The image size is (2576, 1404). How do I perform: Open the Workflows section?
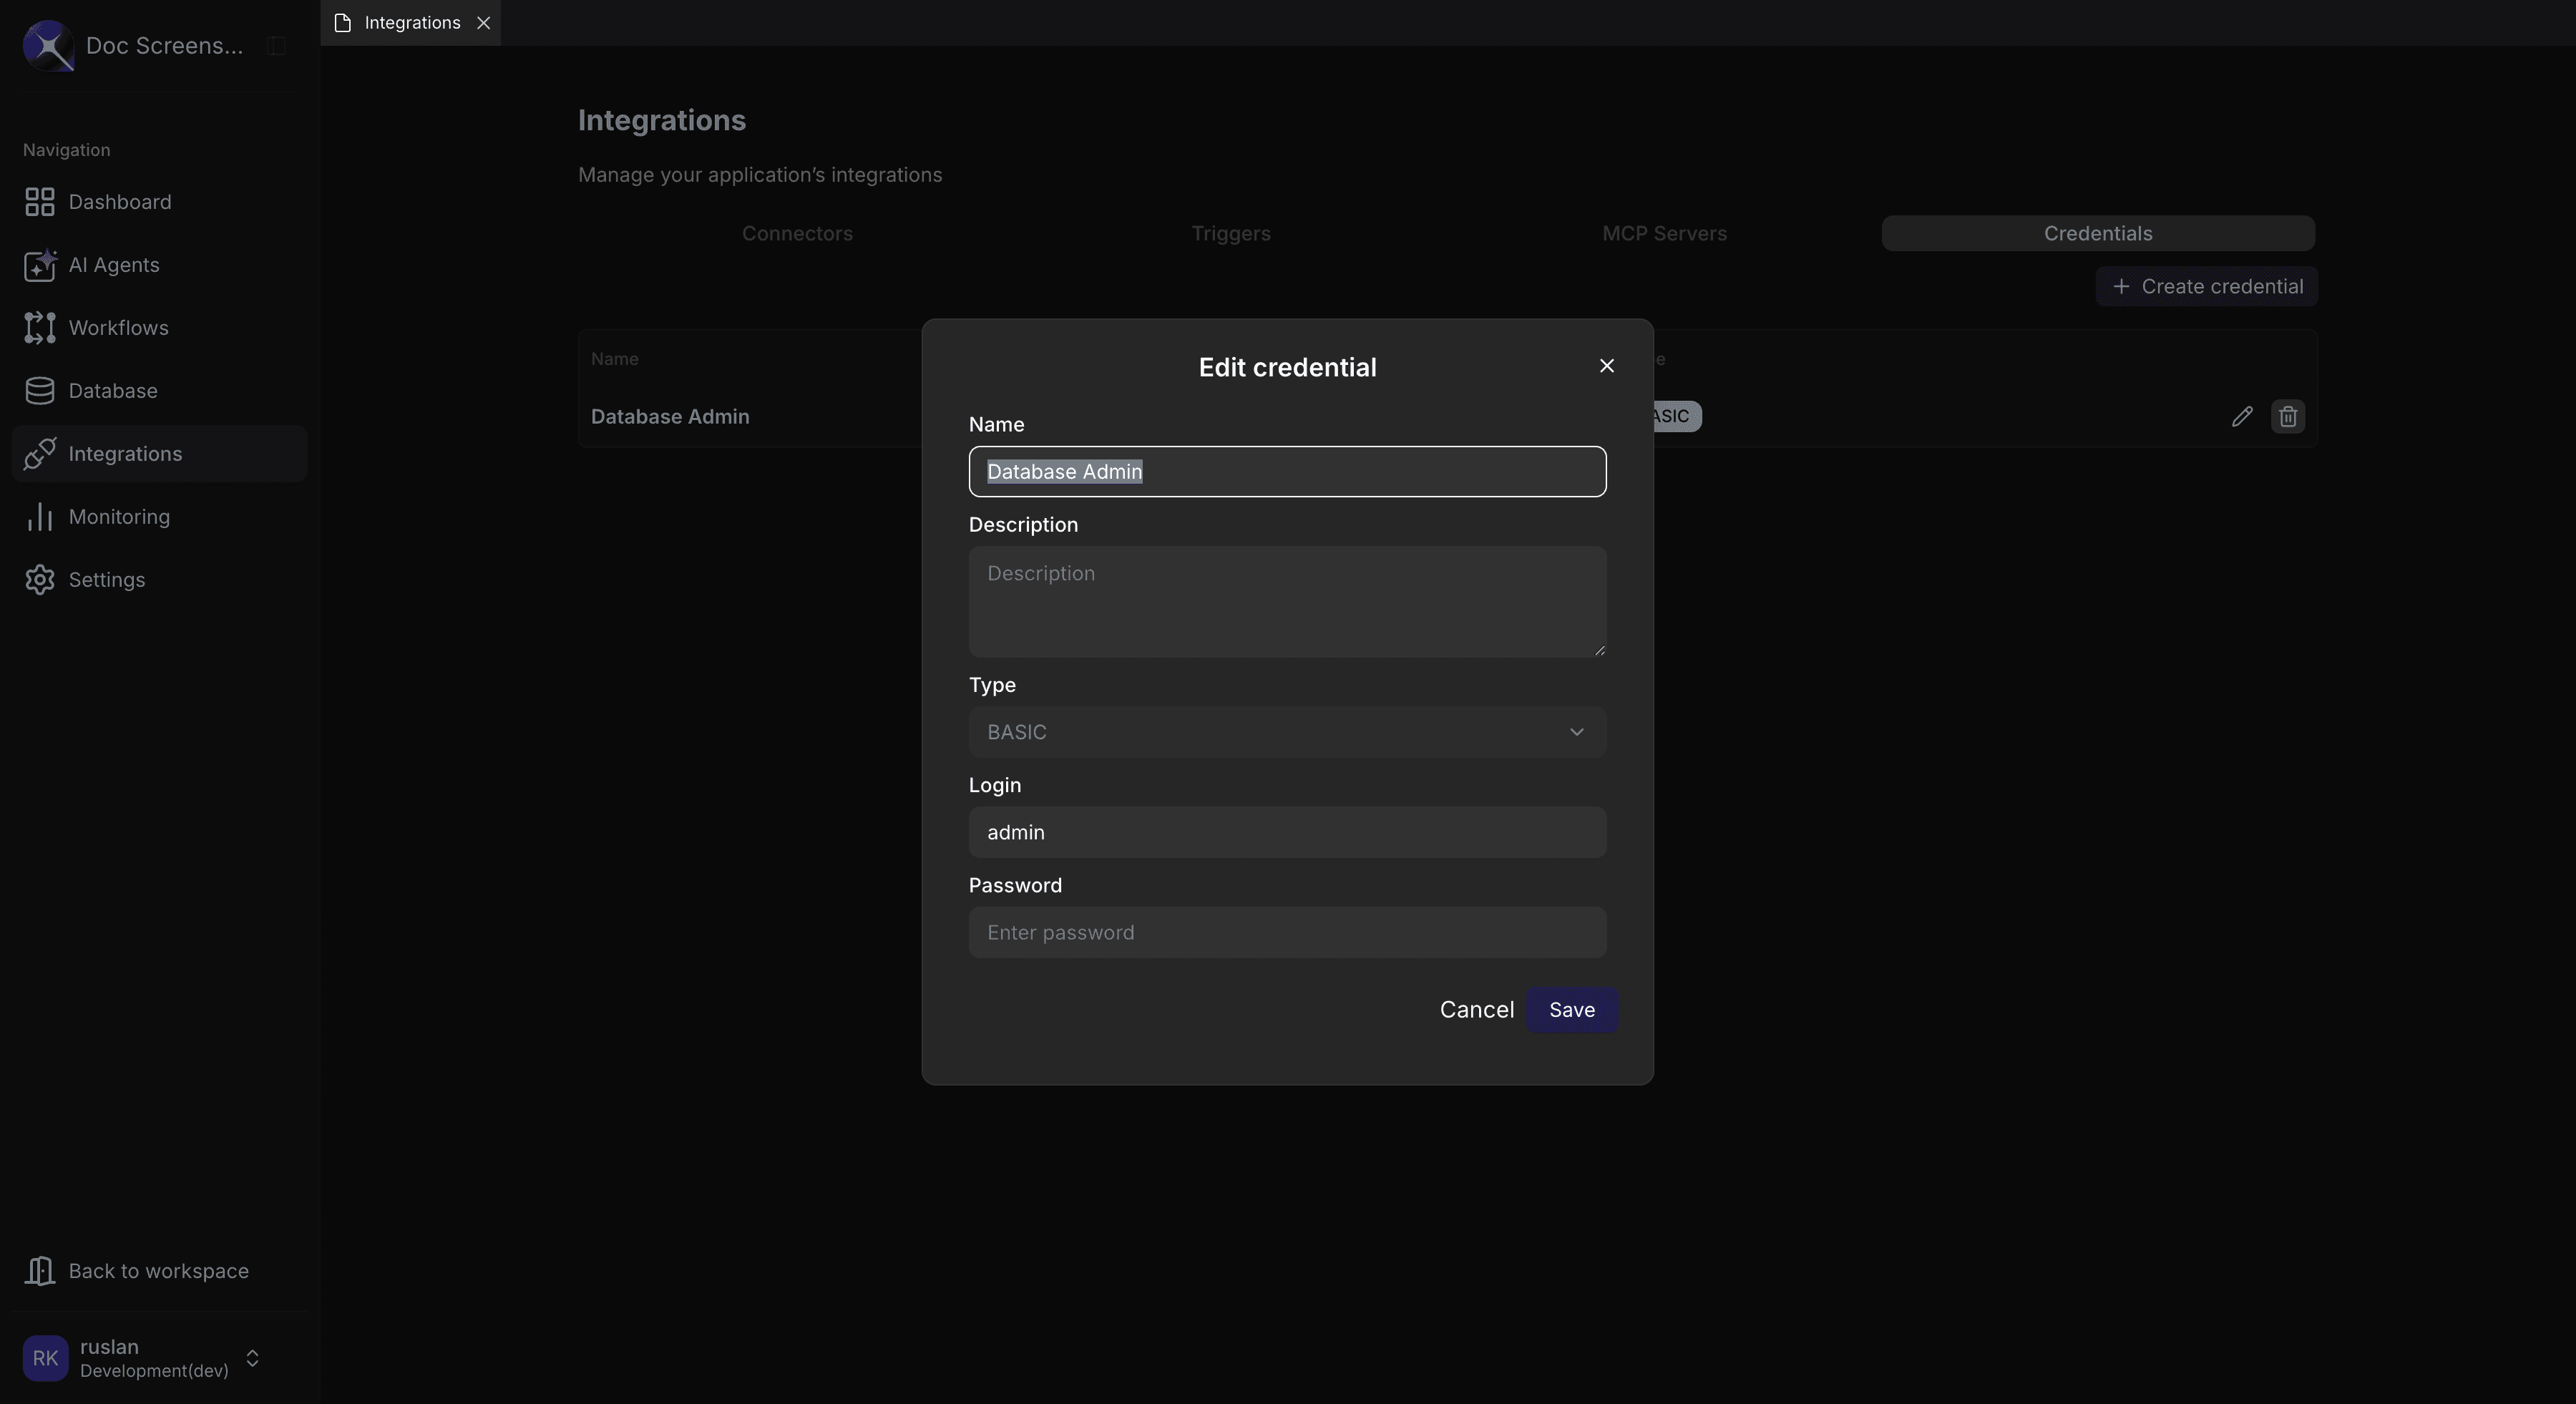pos(118,328)
